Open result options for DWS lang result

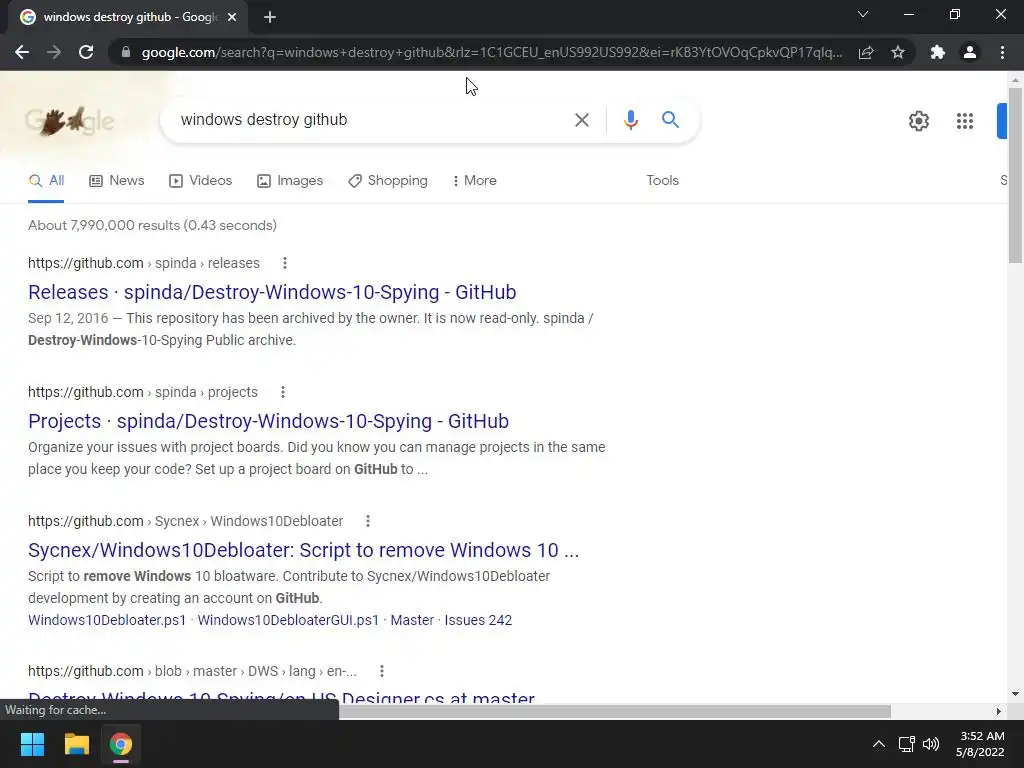click(381, 671)
